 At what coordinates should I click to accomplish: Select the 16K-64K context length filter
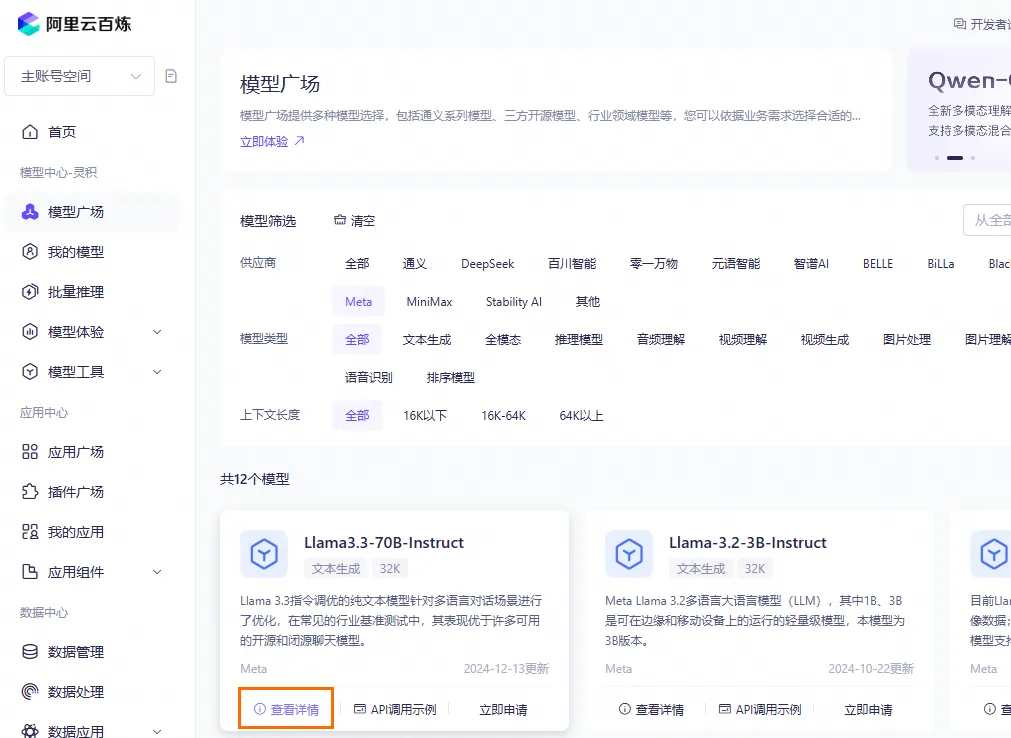click(x=504, y=416)
